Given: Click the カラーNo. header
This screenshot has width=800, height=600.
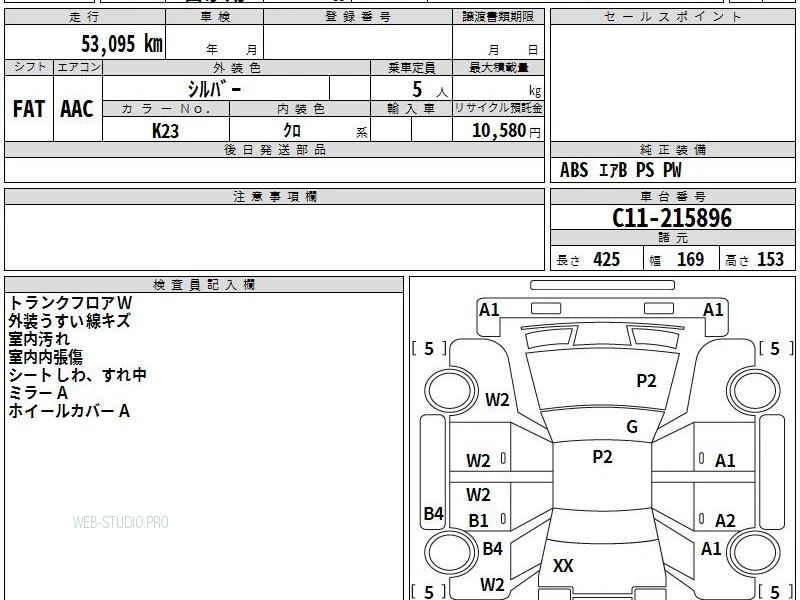Looking at the screenshot, I should (166, 109).
